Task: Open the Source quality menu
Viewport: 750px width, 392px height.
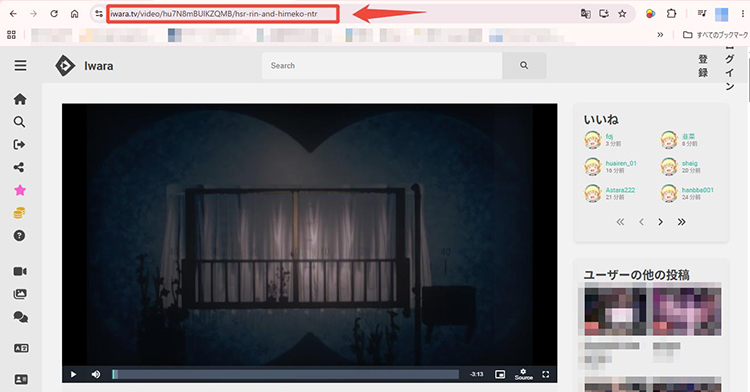Action: click(523, 374)
